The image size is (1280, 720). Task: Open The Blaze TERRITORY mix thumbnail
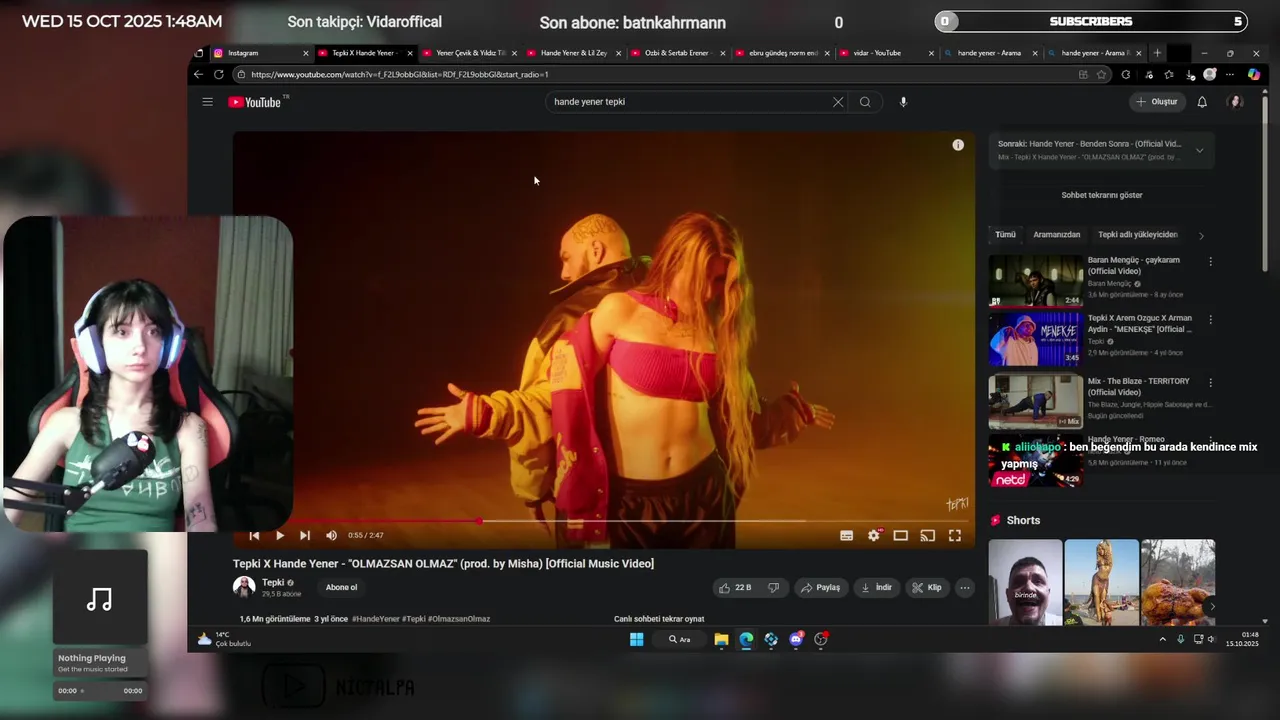pos(1036,402)
